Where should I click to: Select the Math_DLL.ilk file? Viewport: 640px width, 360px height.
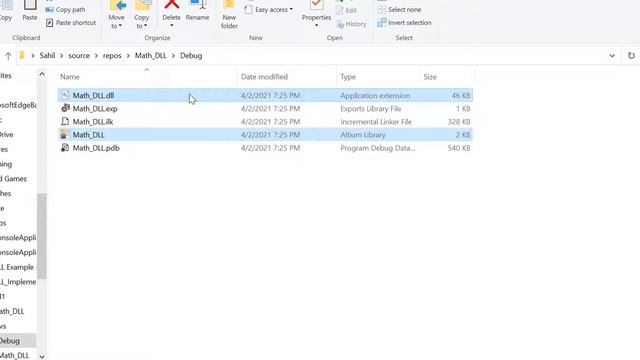click(x=265, y=122)
